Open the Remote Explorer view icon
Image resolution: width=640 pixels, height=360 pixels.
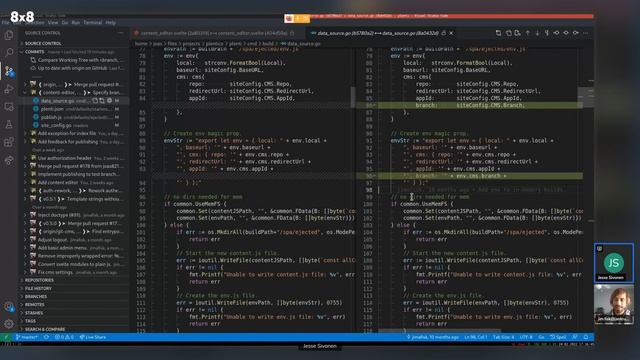[x=9, y=107]
